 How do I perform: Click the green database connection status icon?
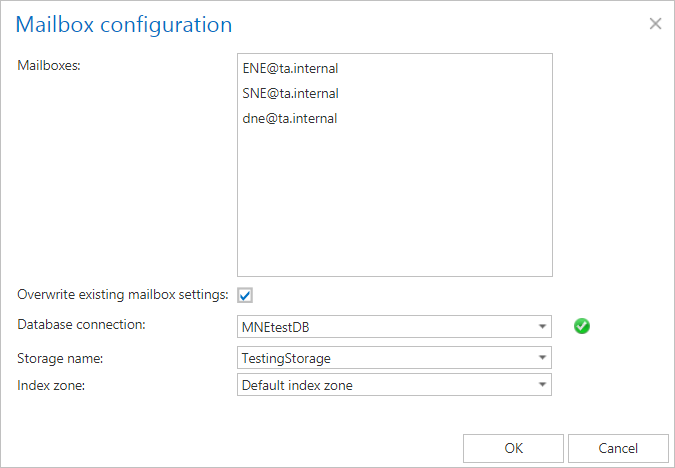582,326
